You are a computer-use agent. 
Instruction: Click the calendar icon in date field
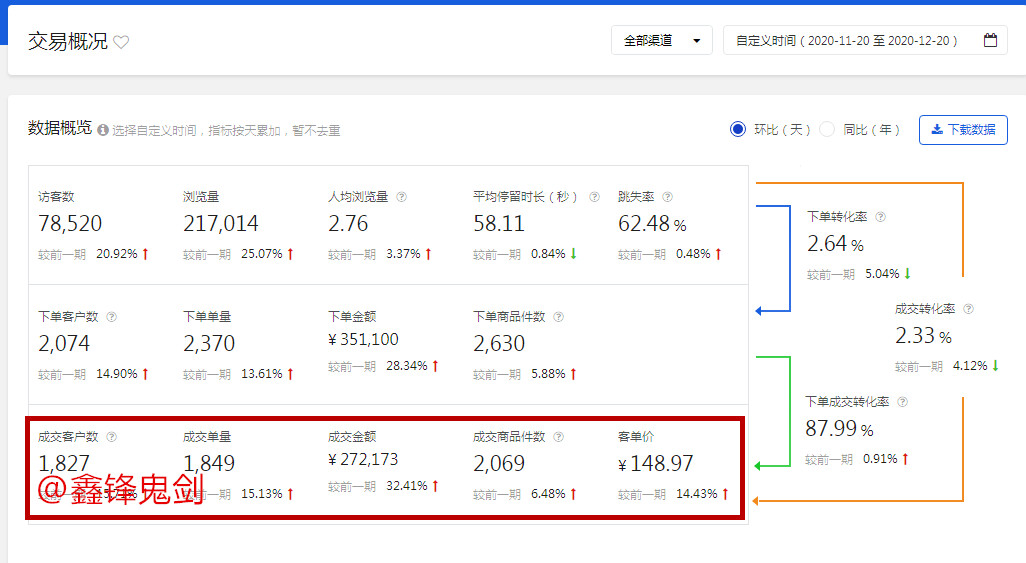(x=990, y=41)
